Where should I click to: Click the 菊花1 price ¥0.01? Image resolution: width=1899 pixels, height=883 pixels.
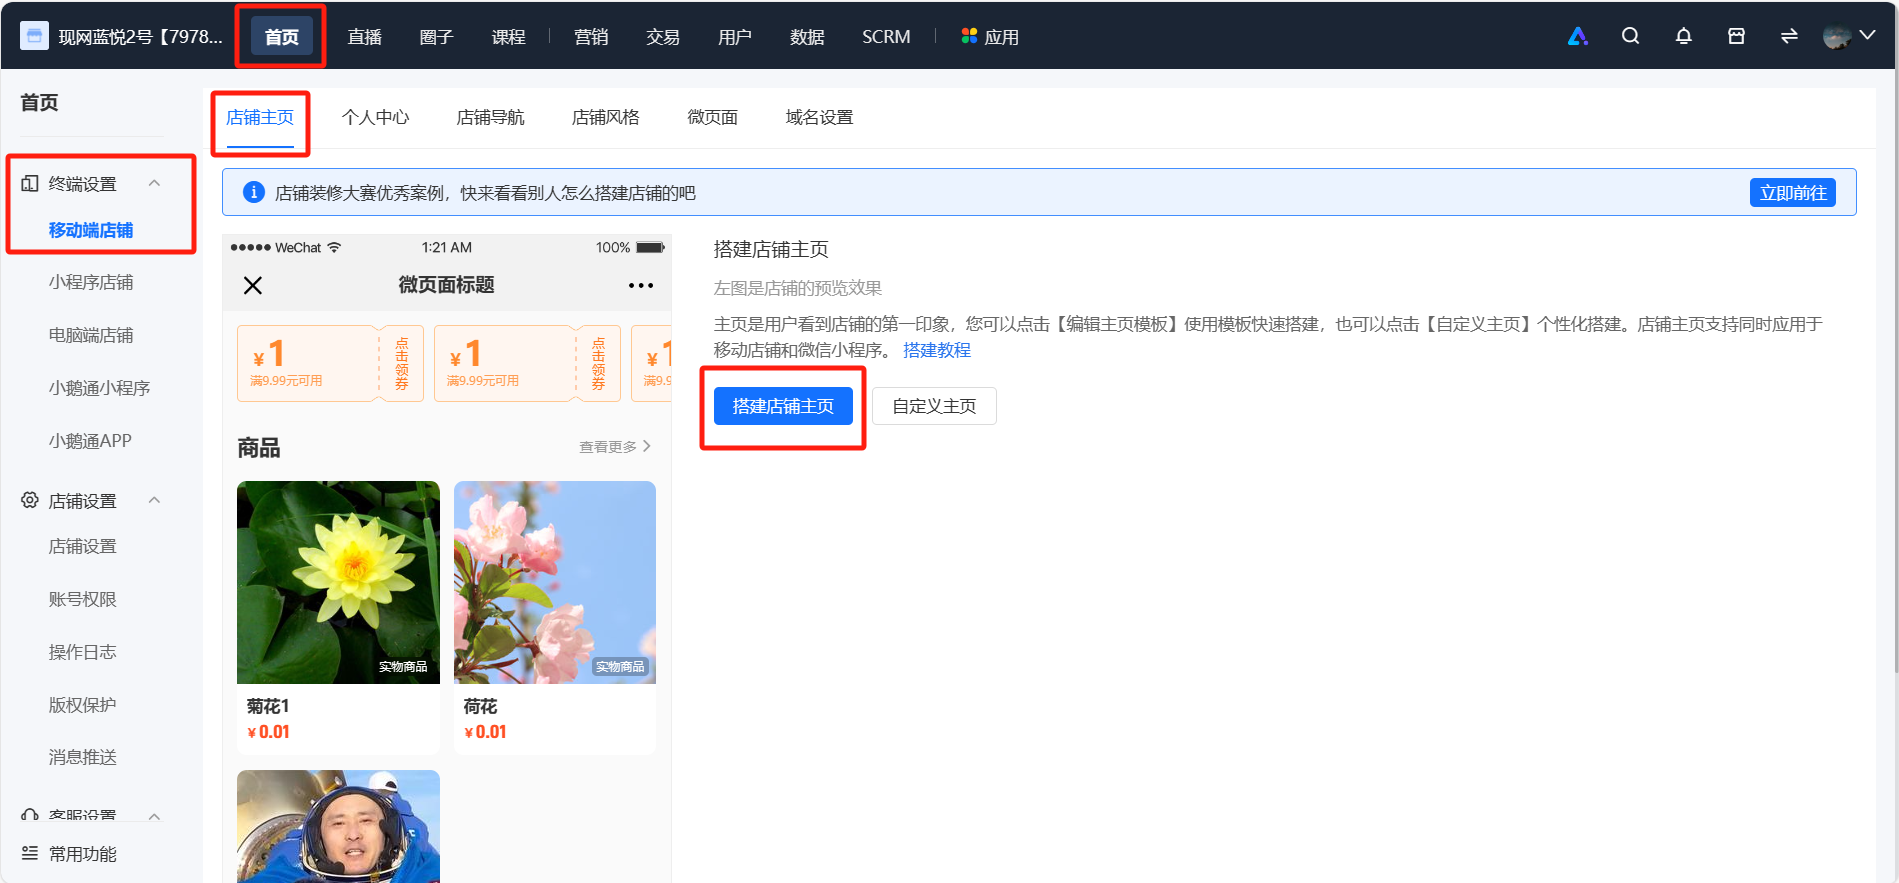[268, 732]
